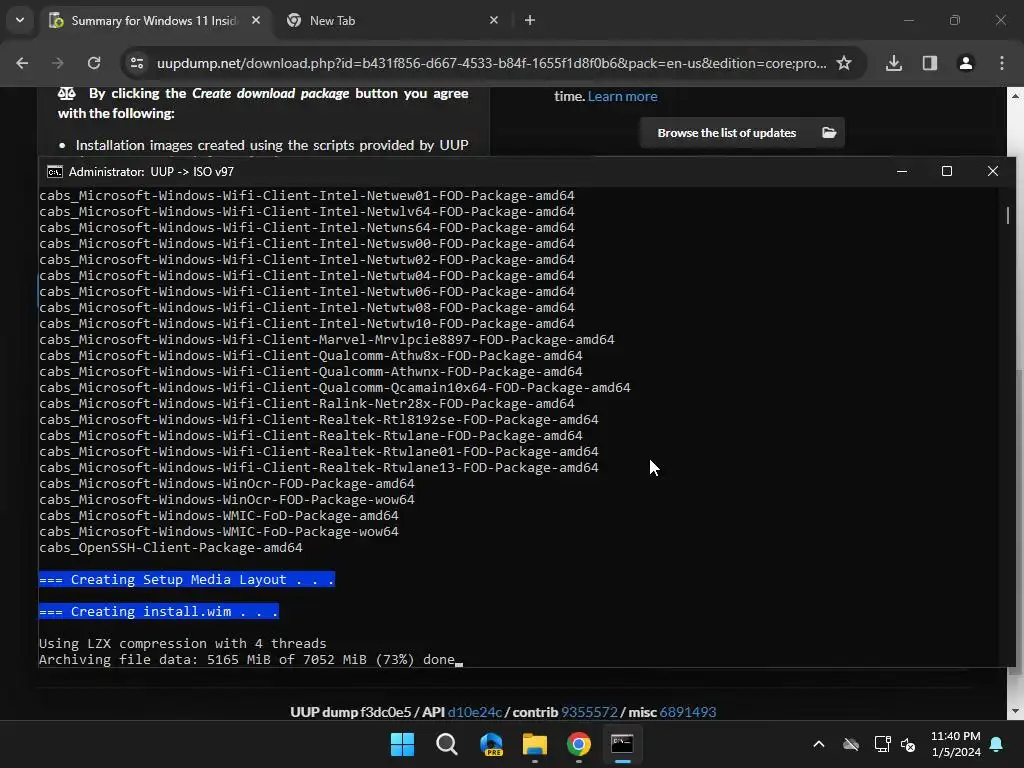Click the cmd icon in console title bar
The image size is (1024, 768).
point(55,172)
